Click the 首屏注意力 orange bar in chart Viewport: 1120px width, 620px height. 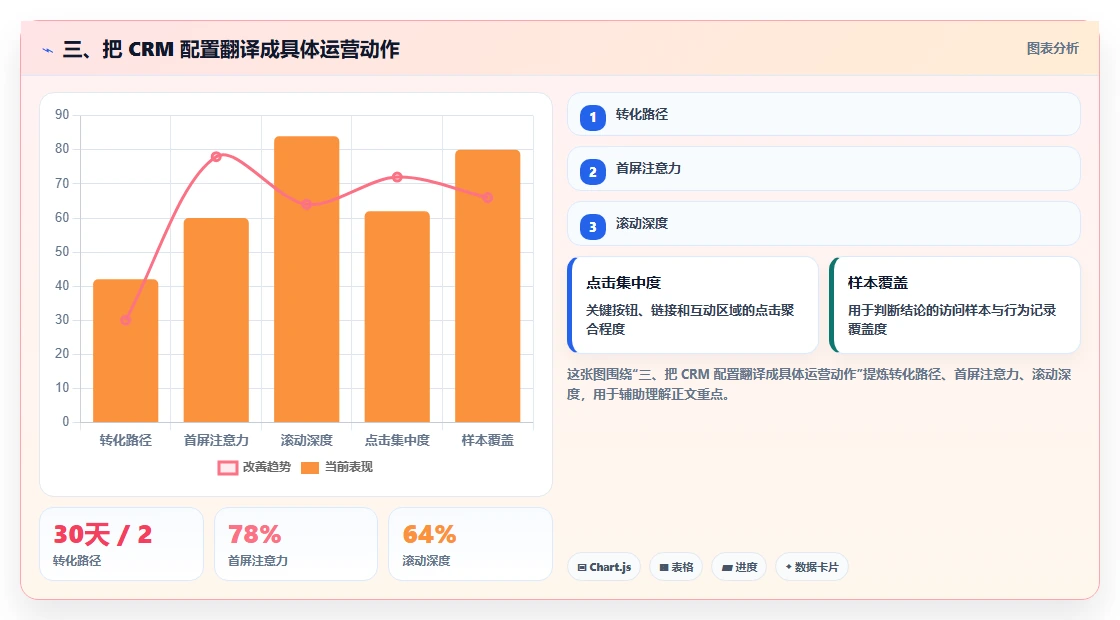(x=216, y=320)
